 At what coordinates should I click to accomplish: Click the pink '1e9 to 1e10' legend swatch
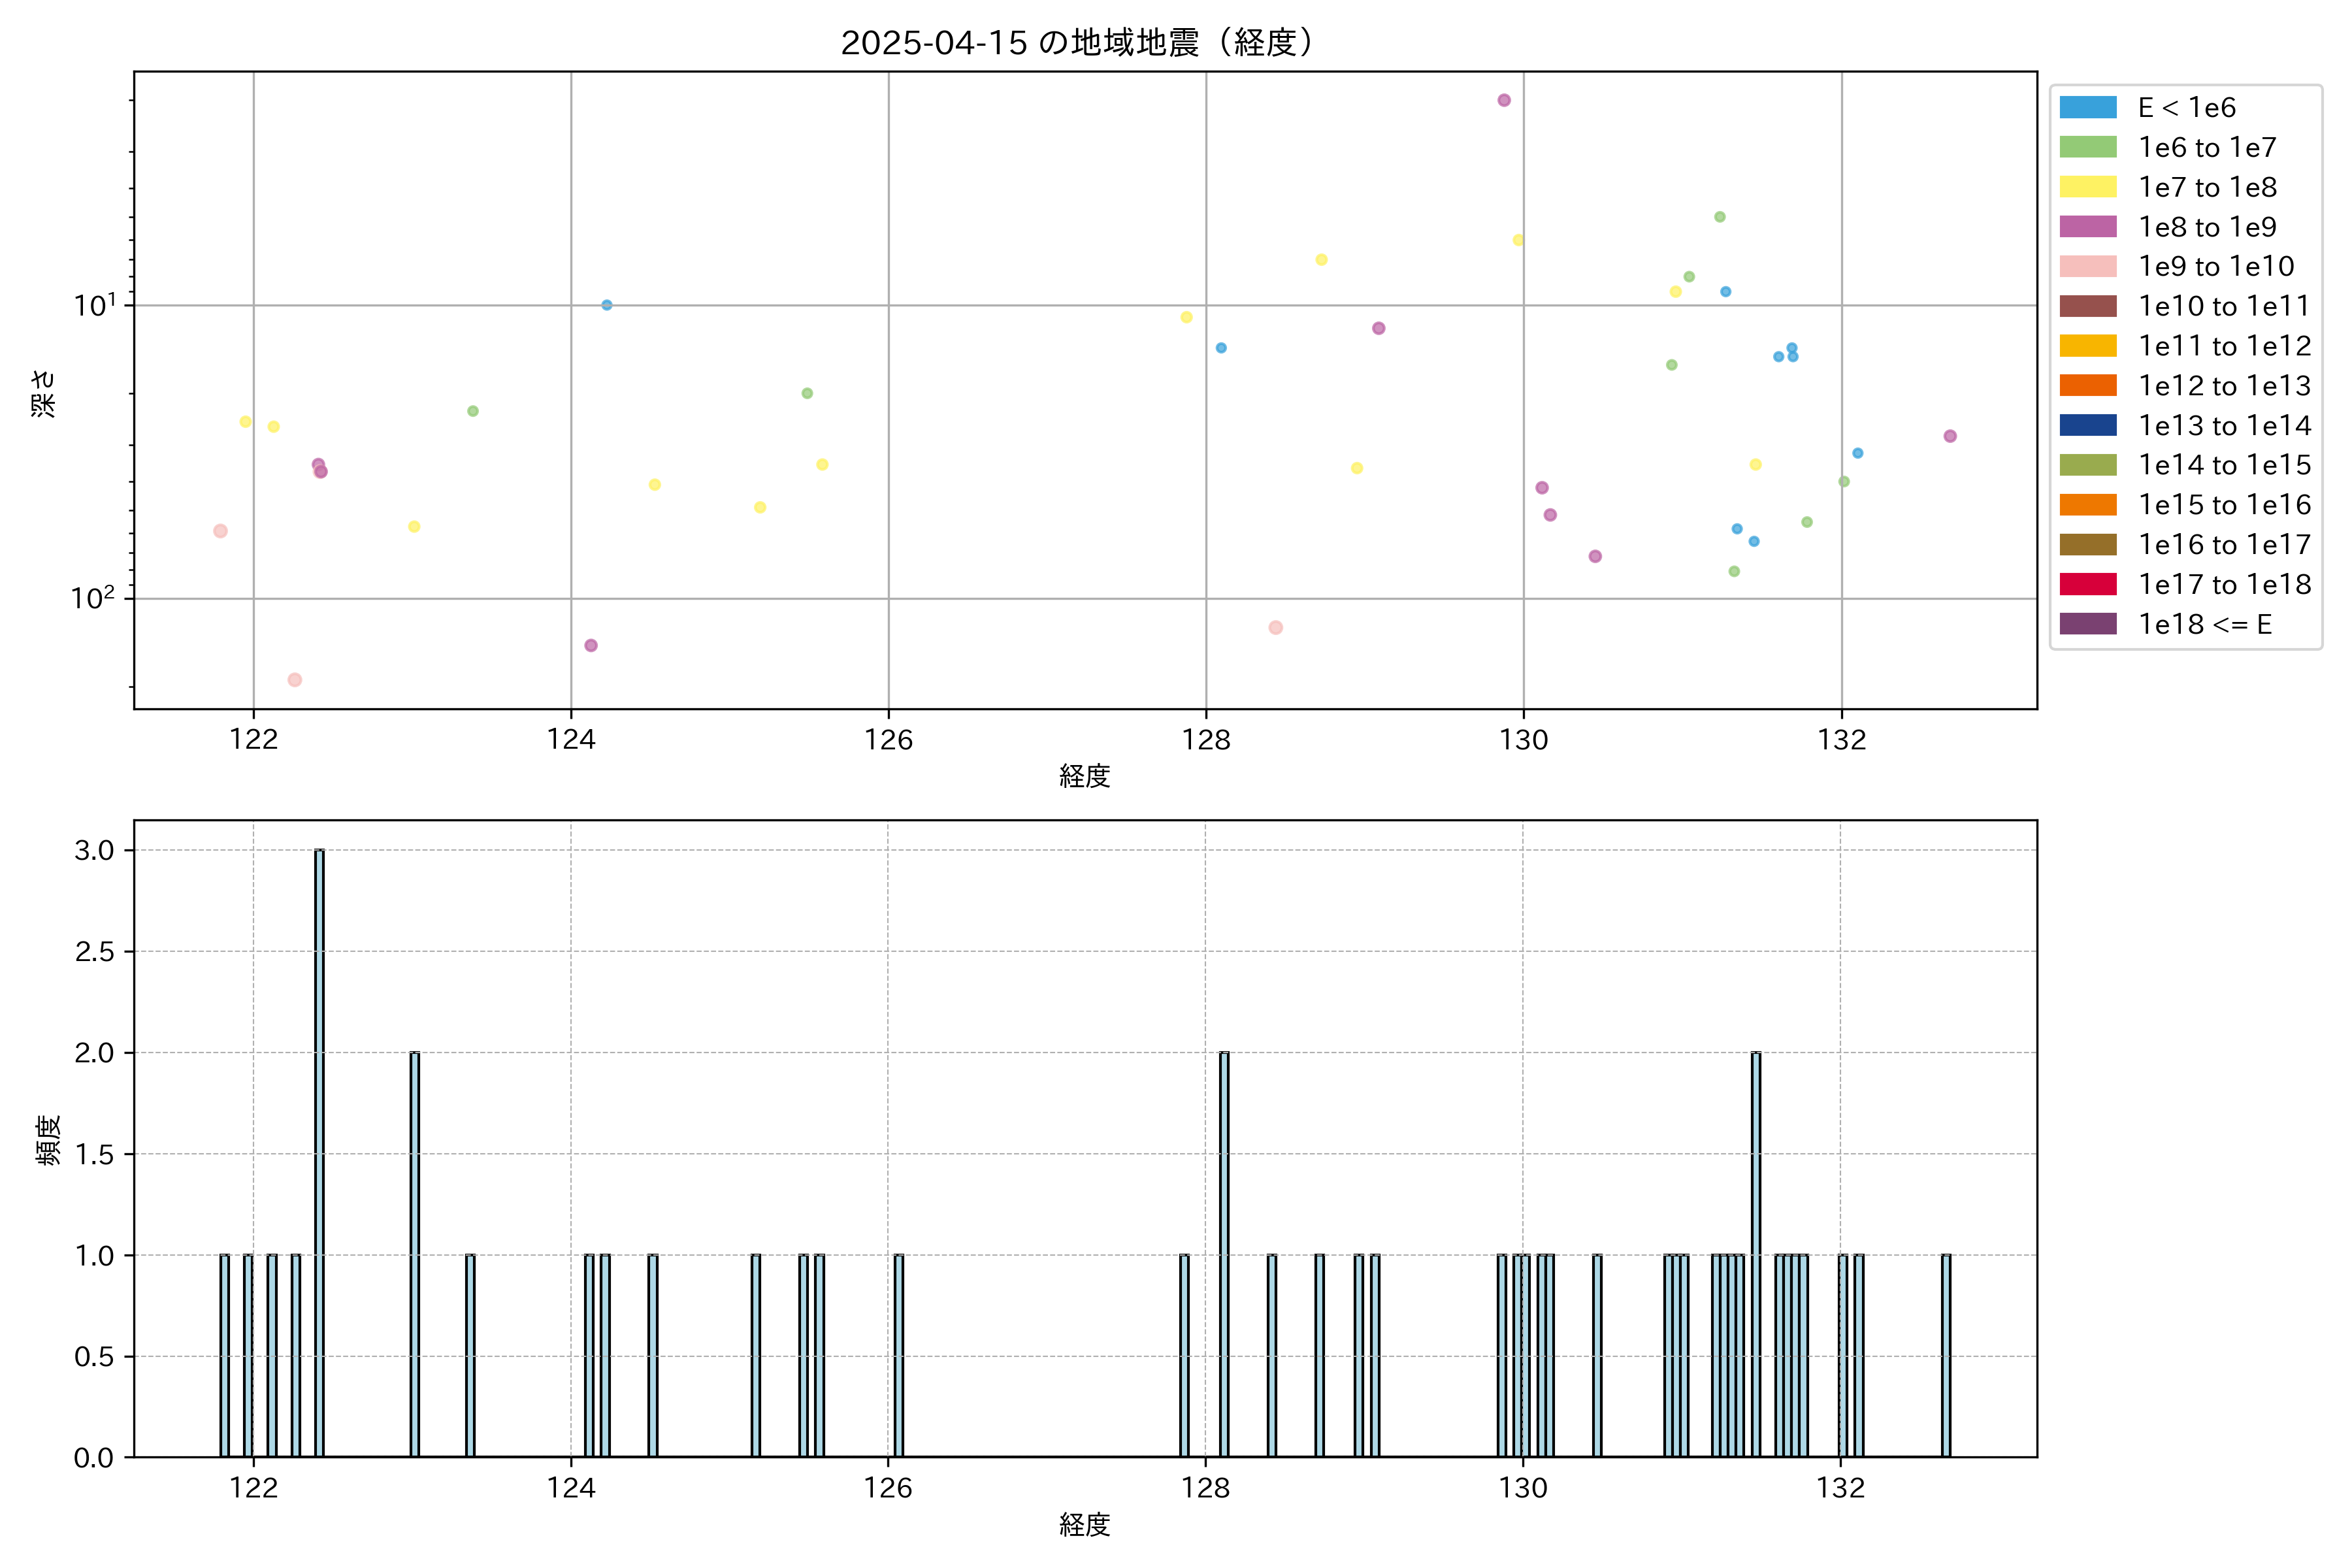2087,266
